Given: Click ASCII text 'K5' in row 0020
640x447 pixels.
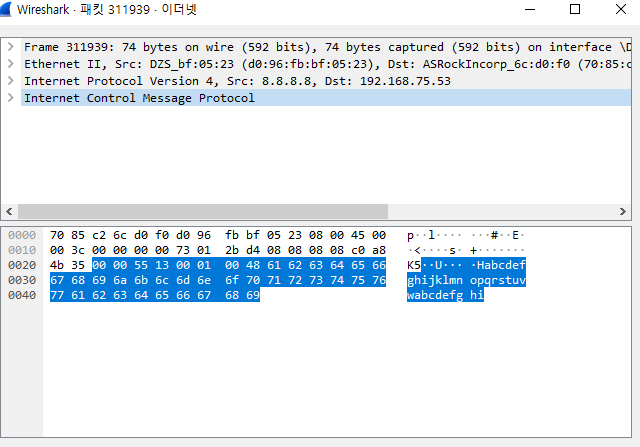Looking at the screenshot, I should tap(414, 265).
